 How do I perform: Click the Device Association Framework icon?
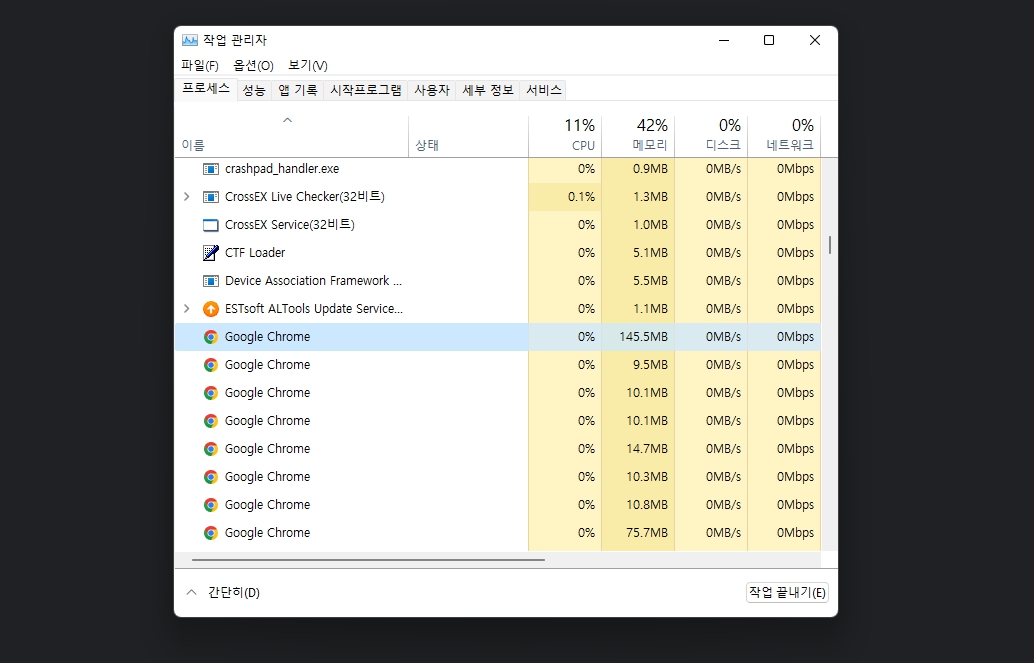pyautogui.click(x=210, y=281)
